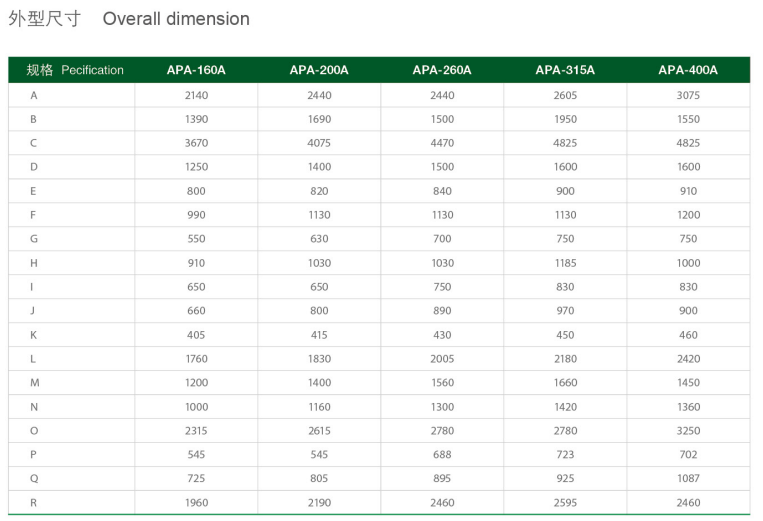The height and width of the screenshot is (521, 763).
Task: Select row label A
Action: coord(34,95)
